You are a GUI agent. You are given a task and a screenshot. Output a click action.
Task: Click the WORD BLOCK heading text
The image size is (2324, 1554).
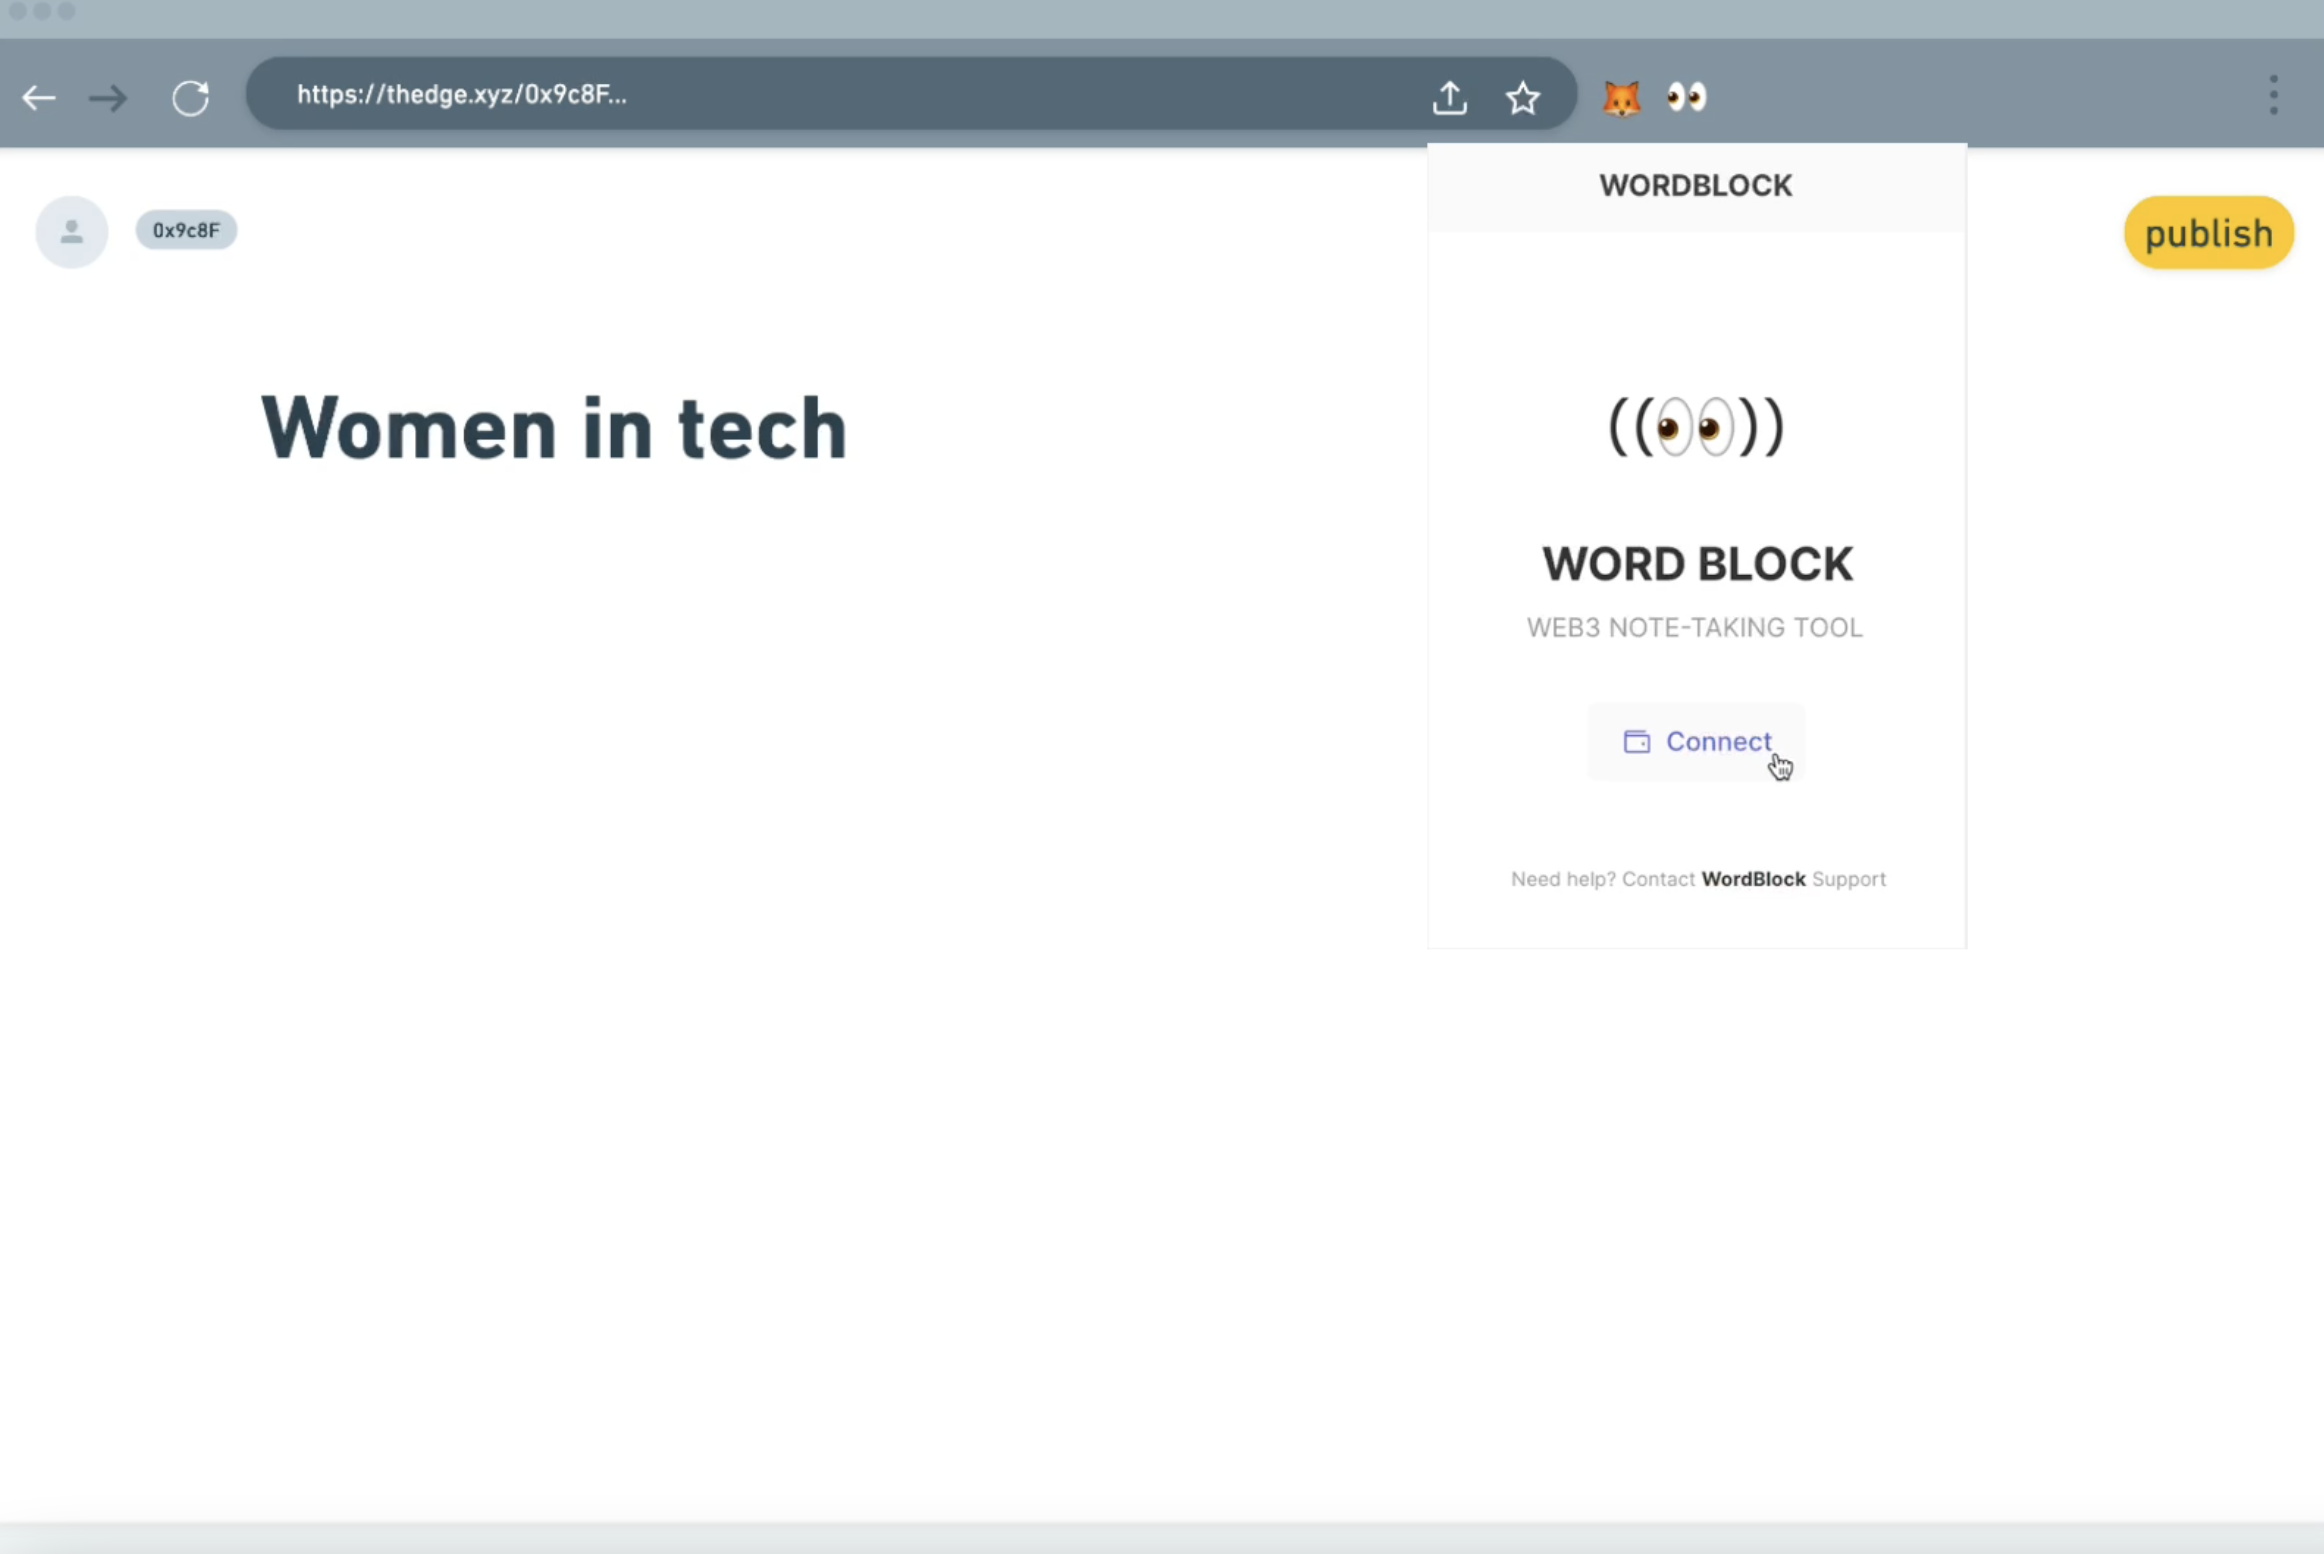(1696, 564)
